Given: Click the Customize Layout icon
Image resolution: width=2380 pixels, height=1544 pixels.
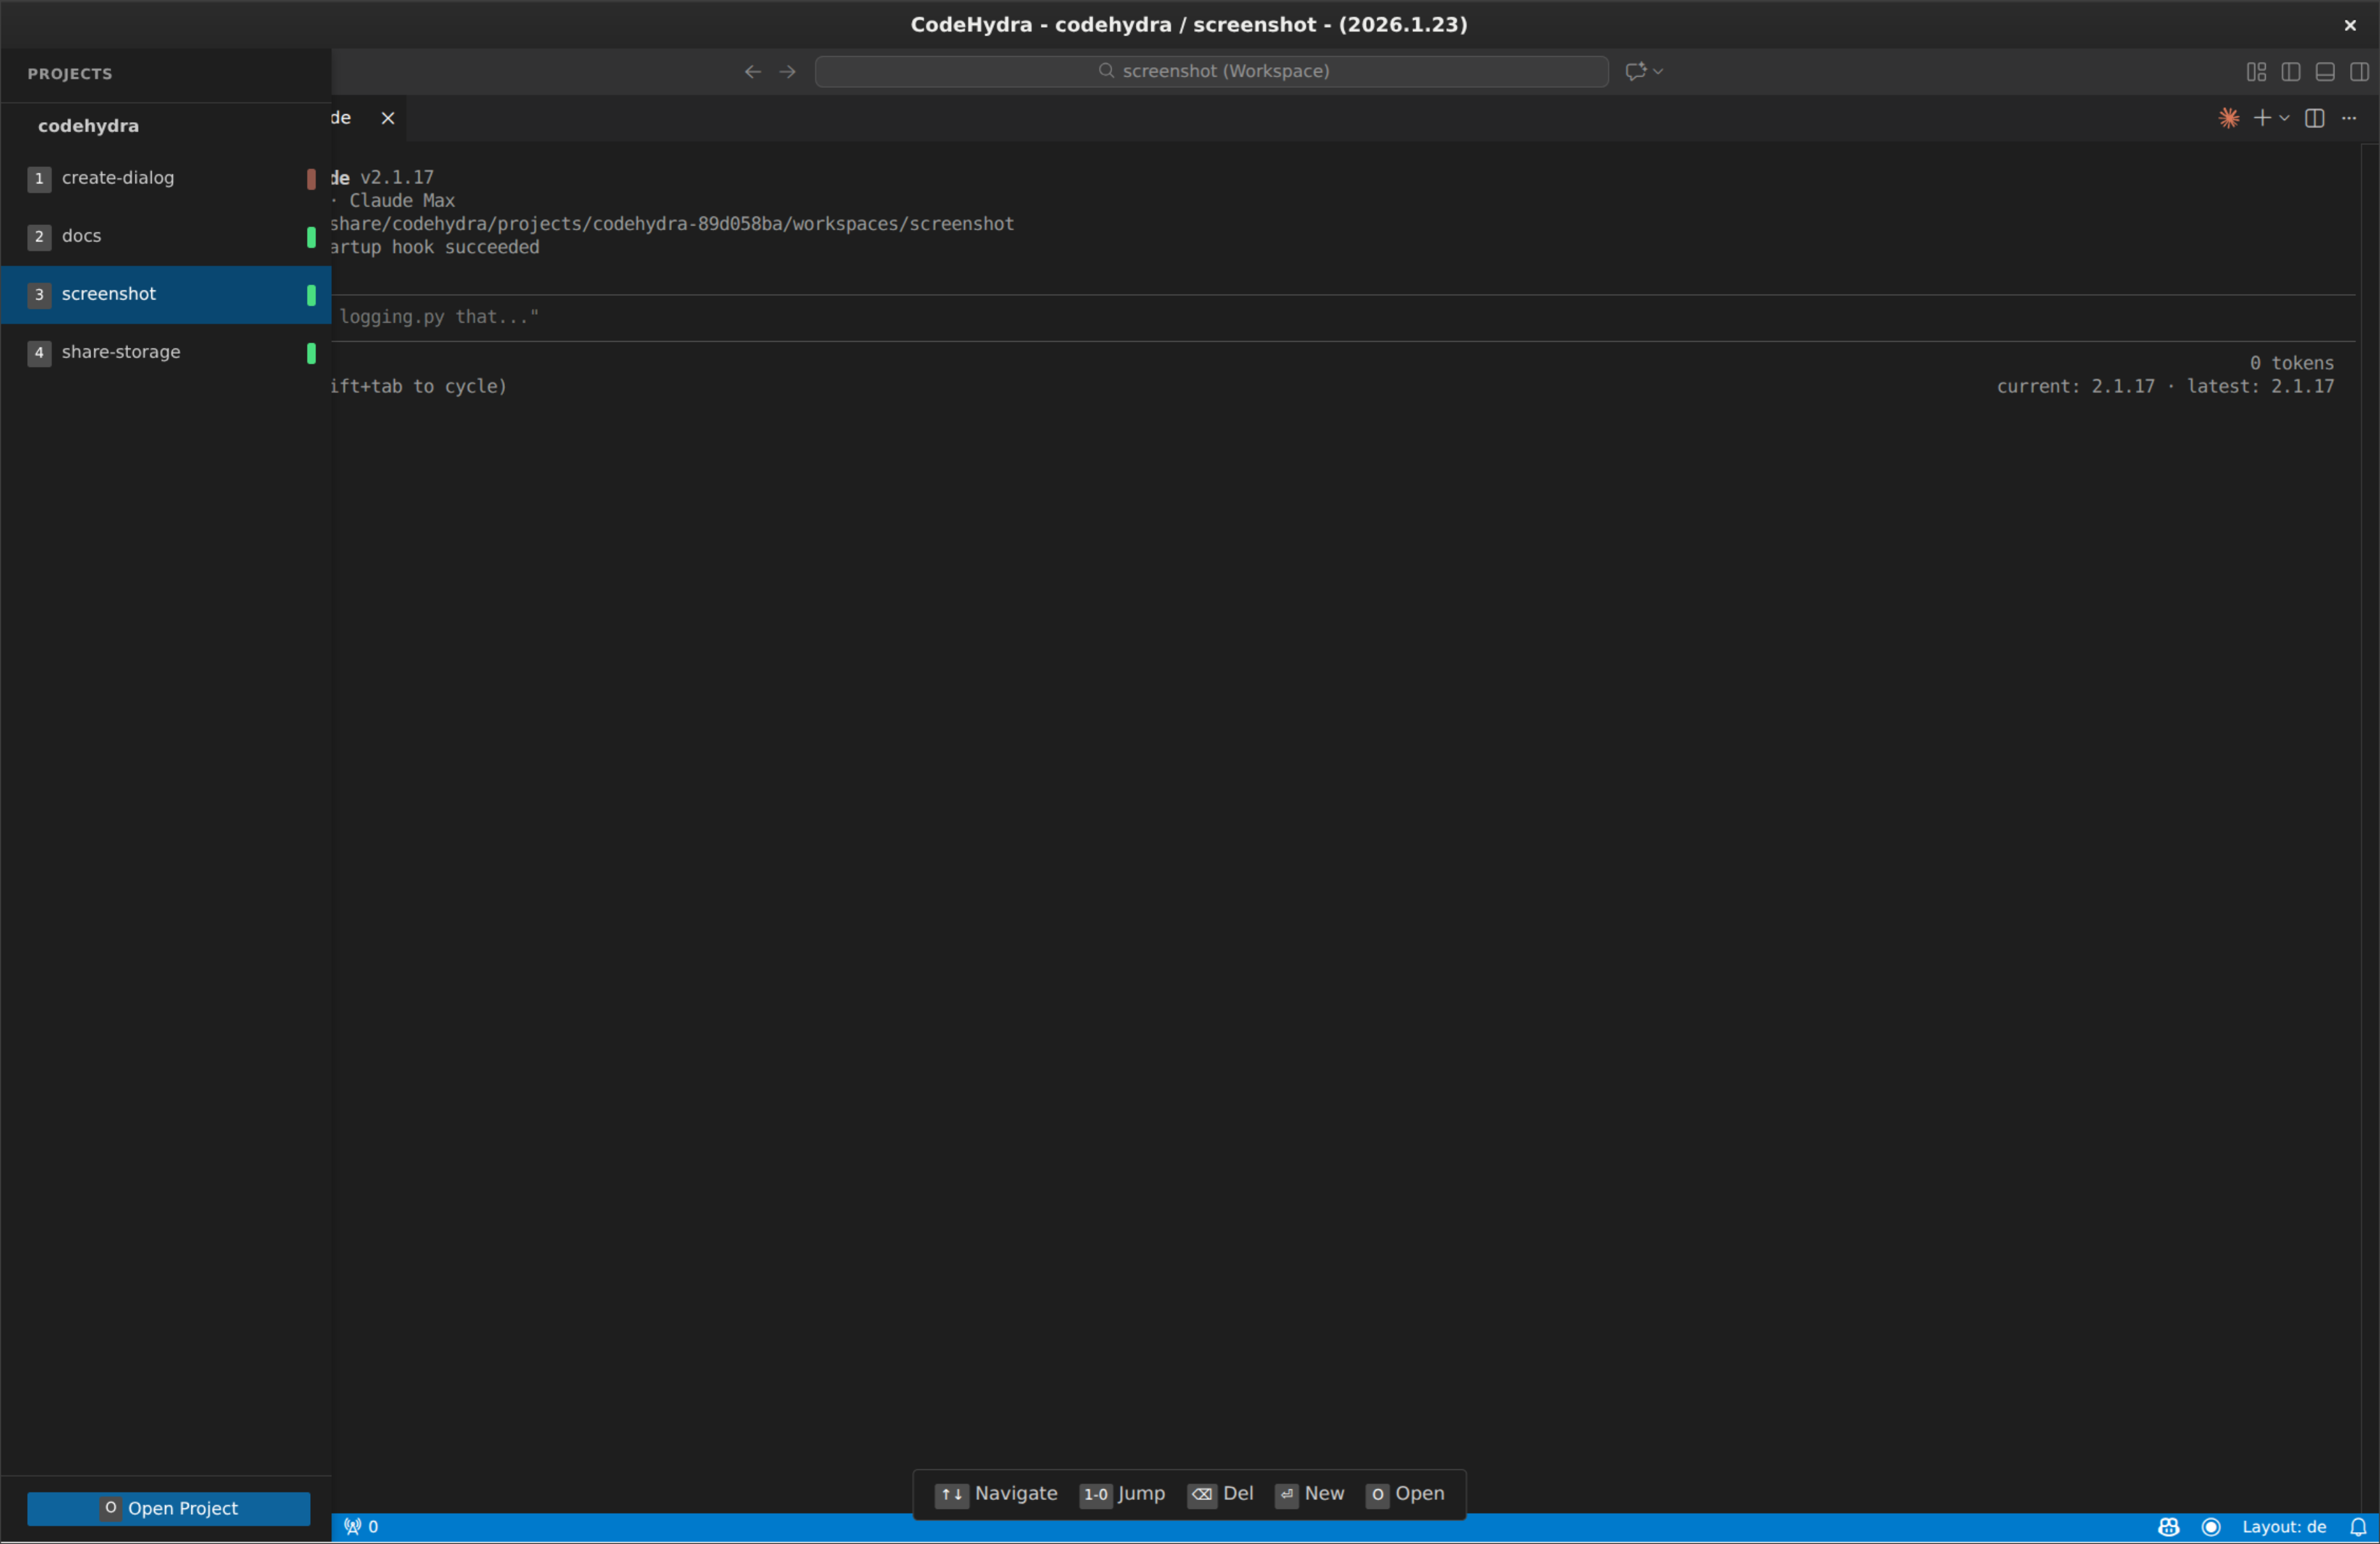Looking at the screenshot, I should coord(2256,72).
